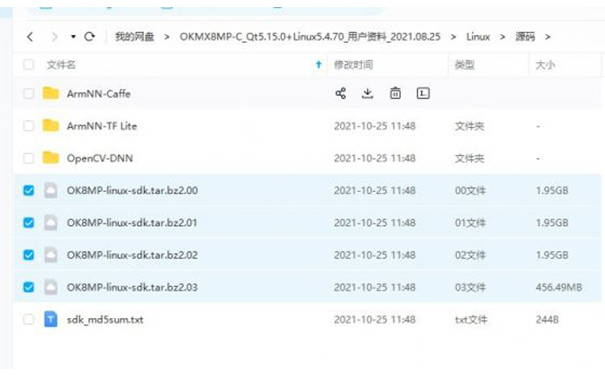
Task: Check the ArmNN-Caffe folder checkbox
Action: click(29, 93)
